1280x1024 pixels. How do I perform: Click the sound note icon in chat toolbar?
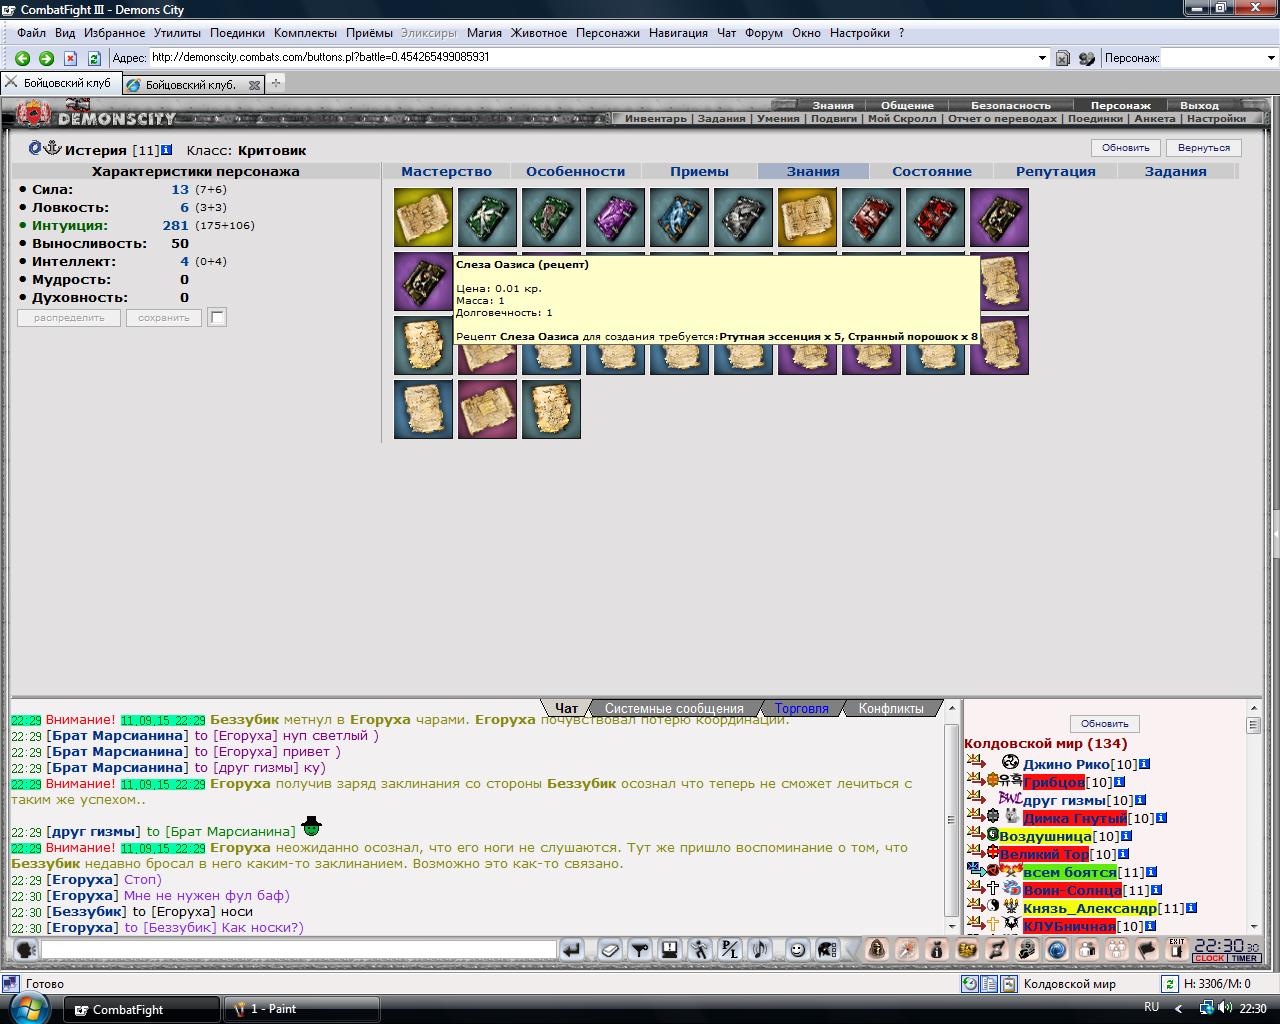coord(759,949)
